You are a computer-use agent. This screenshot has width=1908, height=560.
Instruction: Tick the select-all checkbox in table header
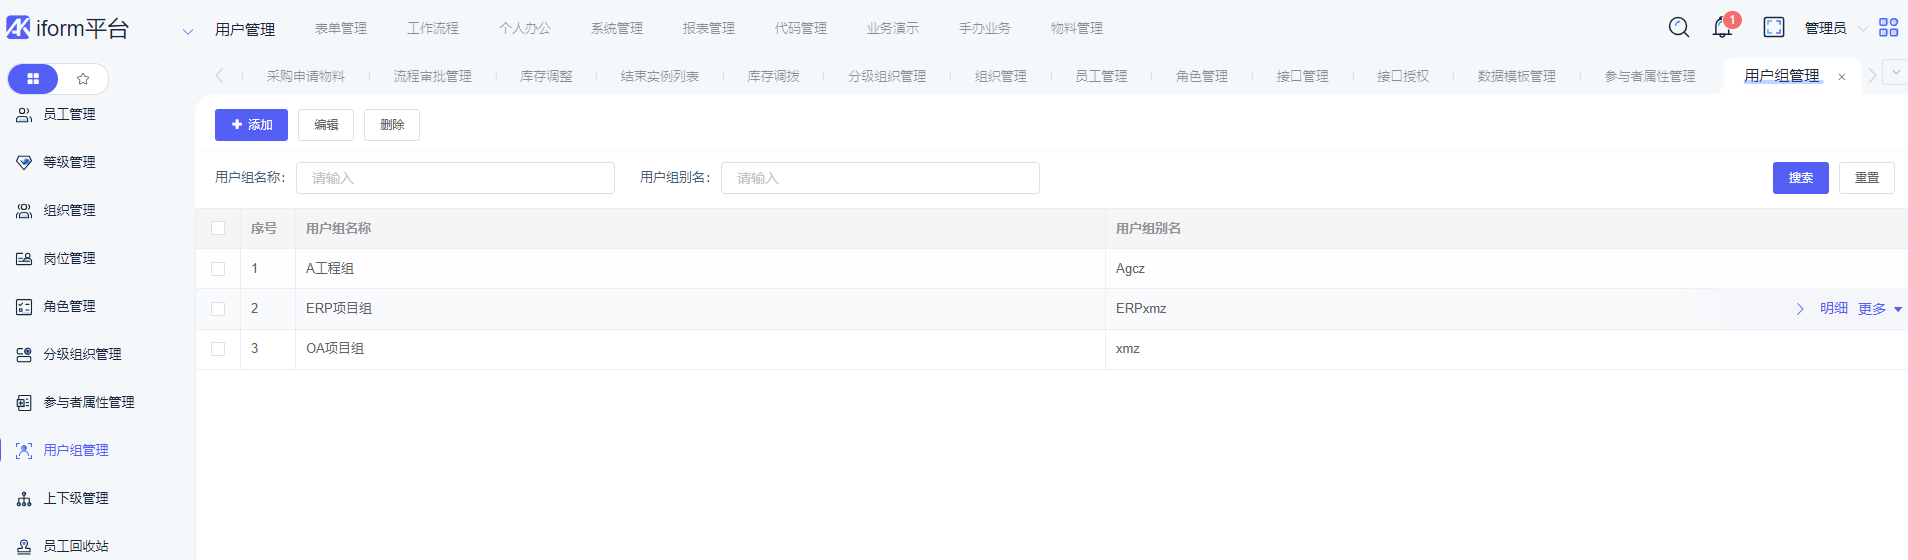click(x=218, y=228)
